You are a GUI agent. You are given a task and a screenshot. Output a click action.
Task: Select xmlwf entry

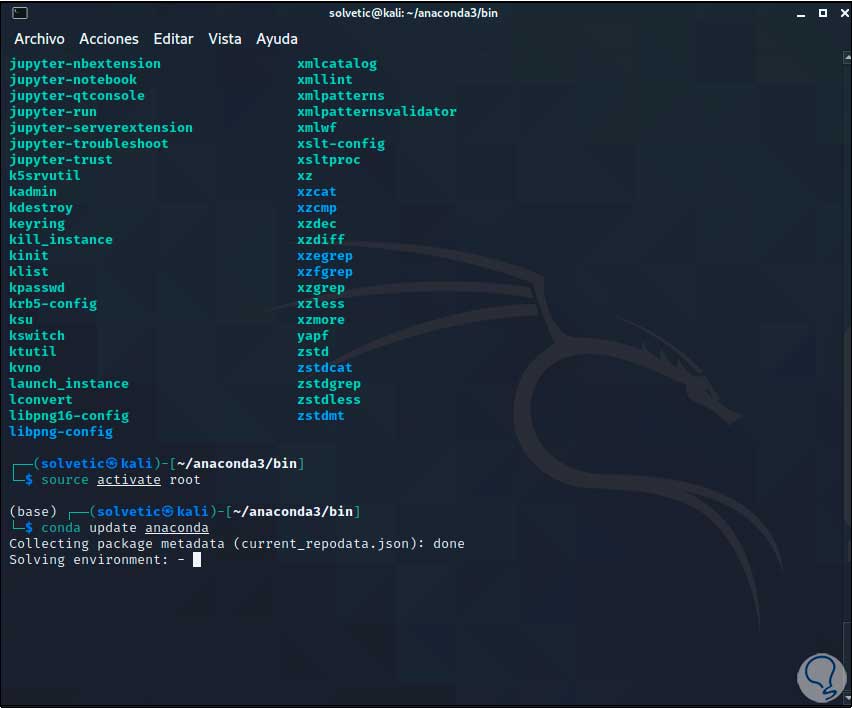tap(317, 128)
